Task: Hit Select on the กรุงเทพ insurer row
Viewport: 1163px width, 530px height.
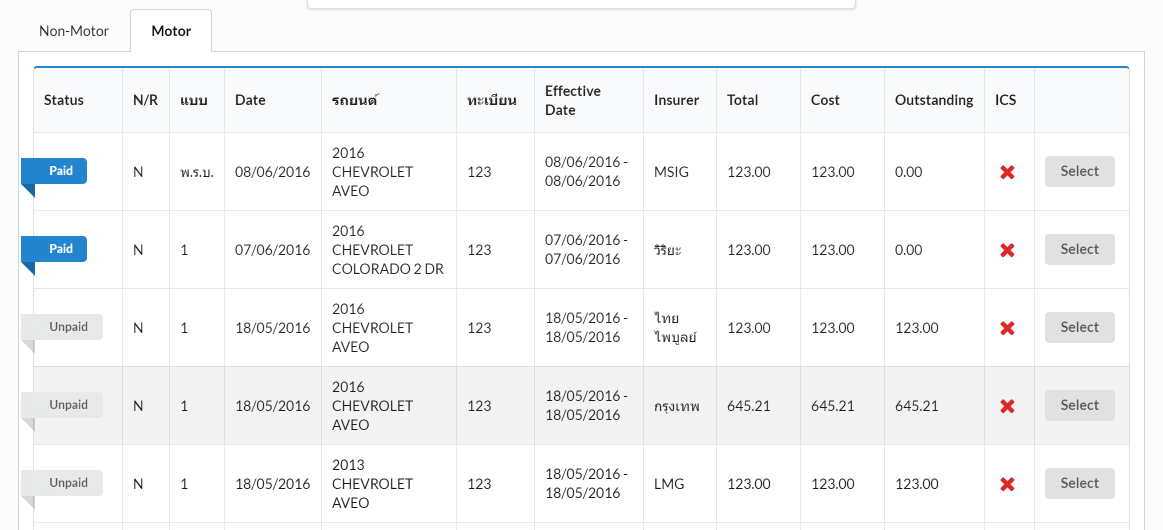Action: [1079, 405]
